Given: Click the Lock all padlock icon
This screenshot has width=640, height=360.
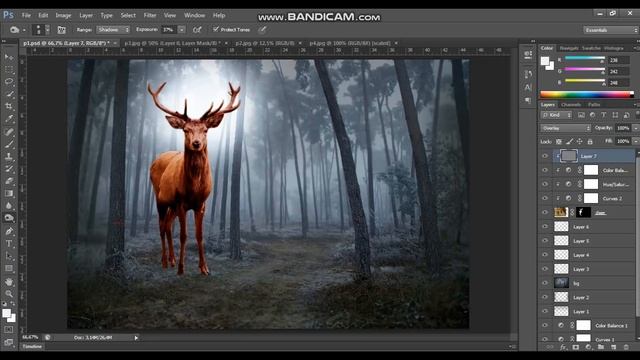Looking at the screenshot, I should coord(590,142).
